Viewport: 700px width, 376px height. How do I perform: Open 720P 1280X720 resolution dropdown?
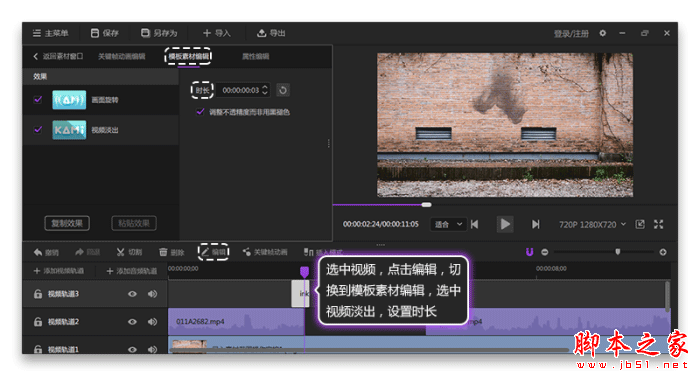592,225
